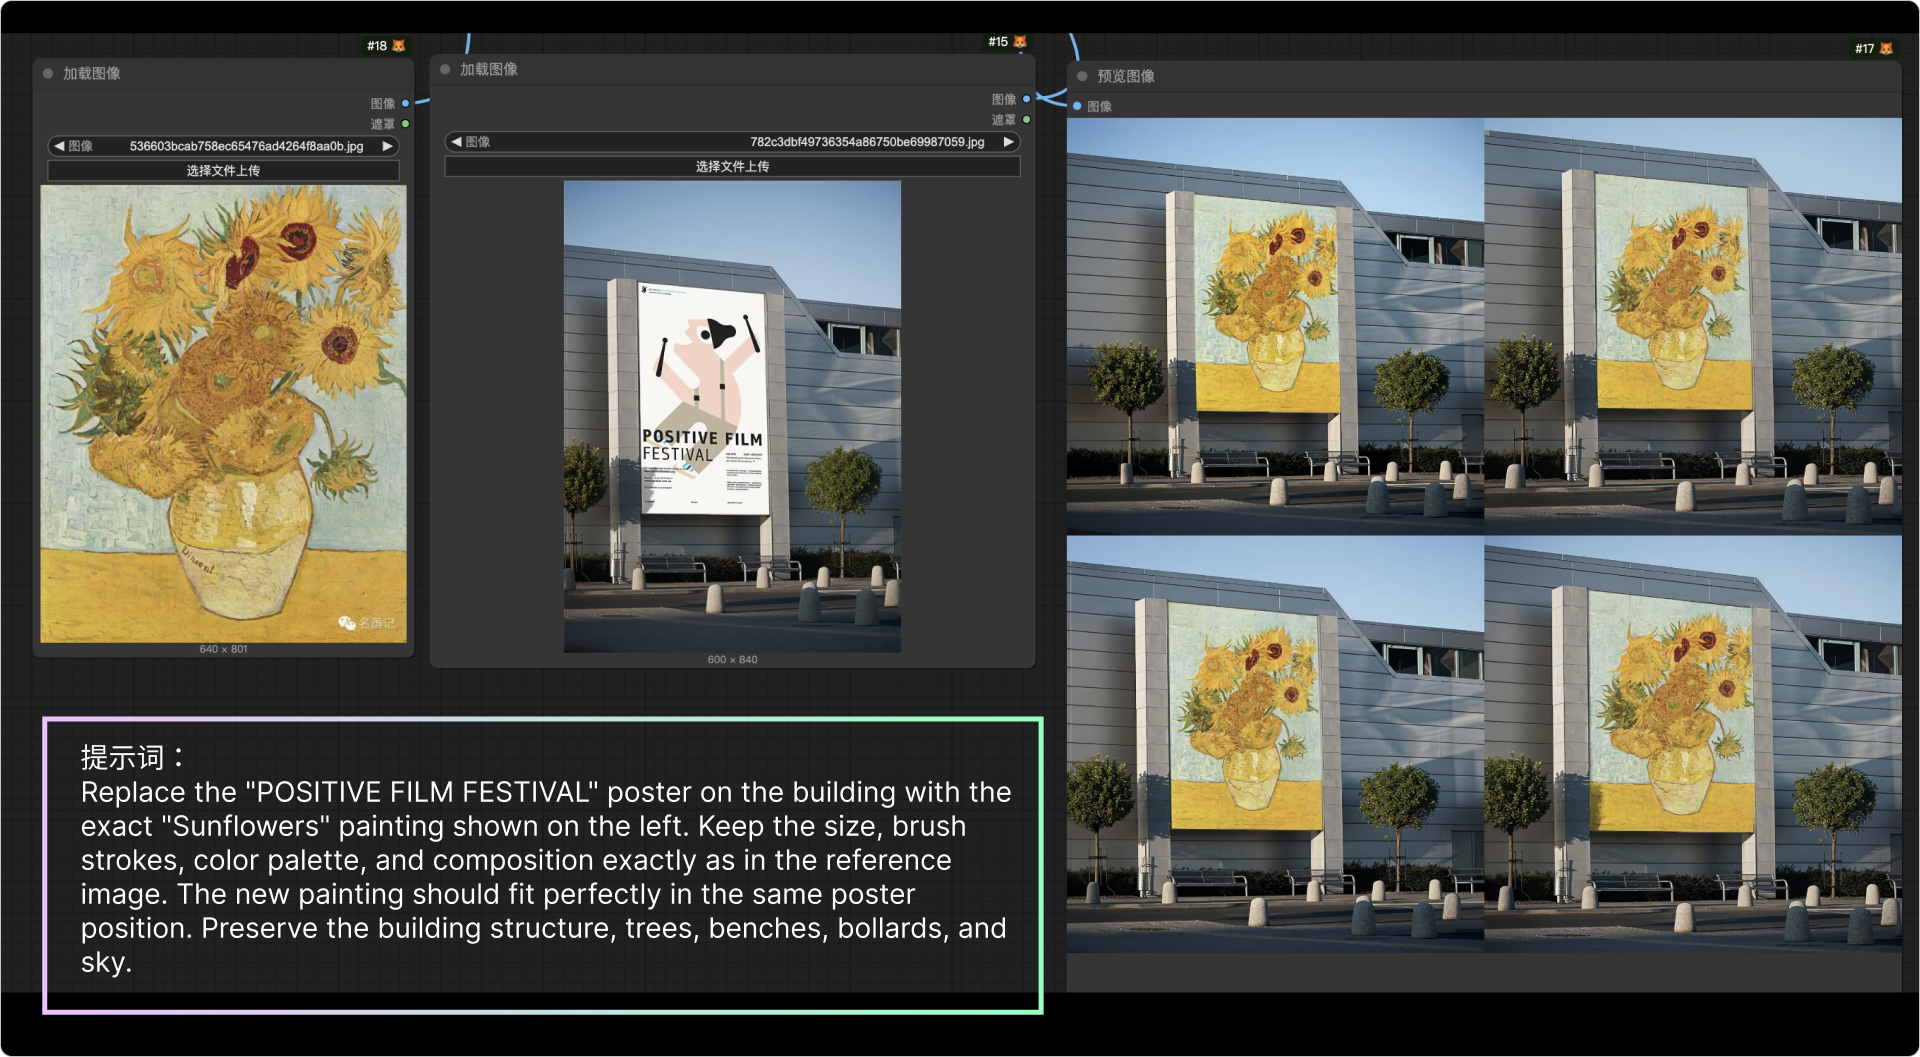This screenshot has width=1920, height=1057.
Task: Click 选择文件上传 in node #18
Action: (223, 171)
